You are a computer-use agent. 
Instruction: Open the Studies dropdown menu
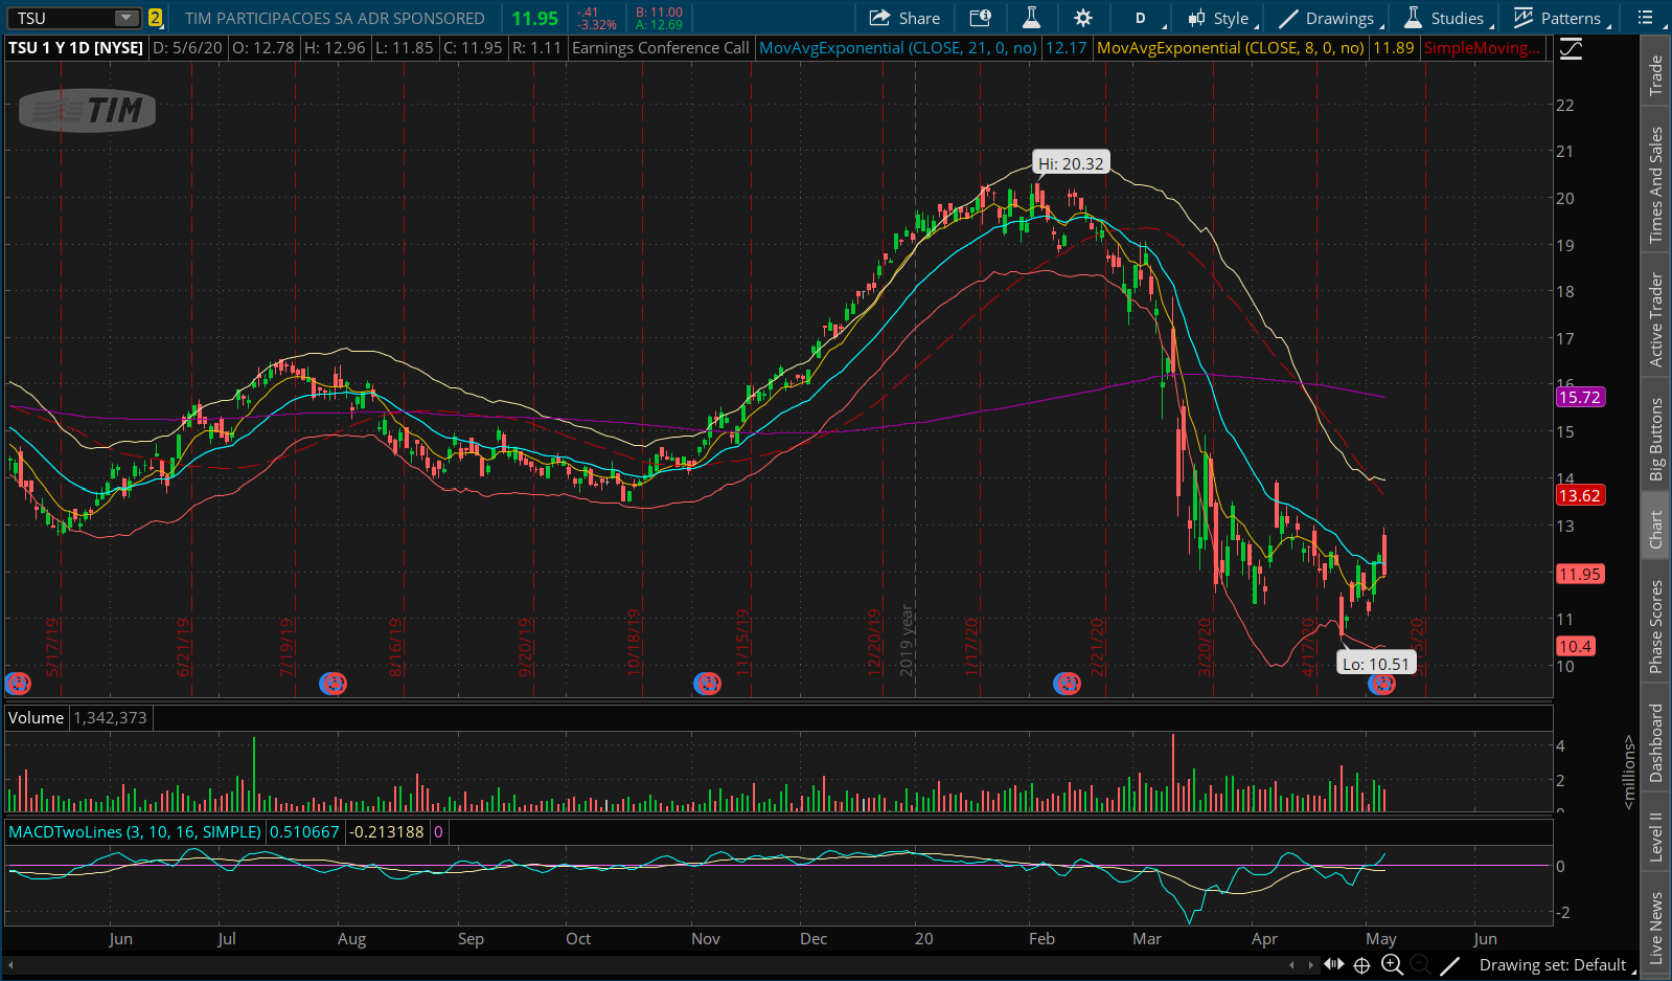pos(1448,18)
